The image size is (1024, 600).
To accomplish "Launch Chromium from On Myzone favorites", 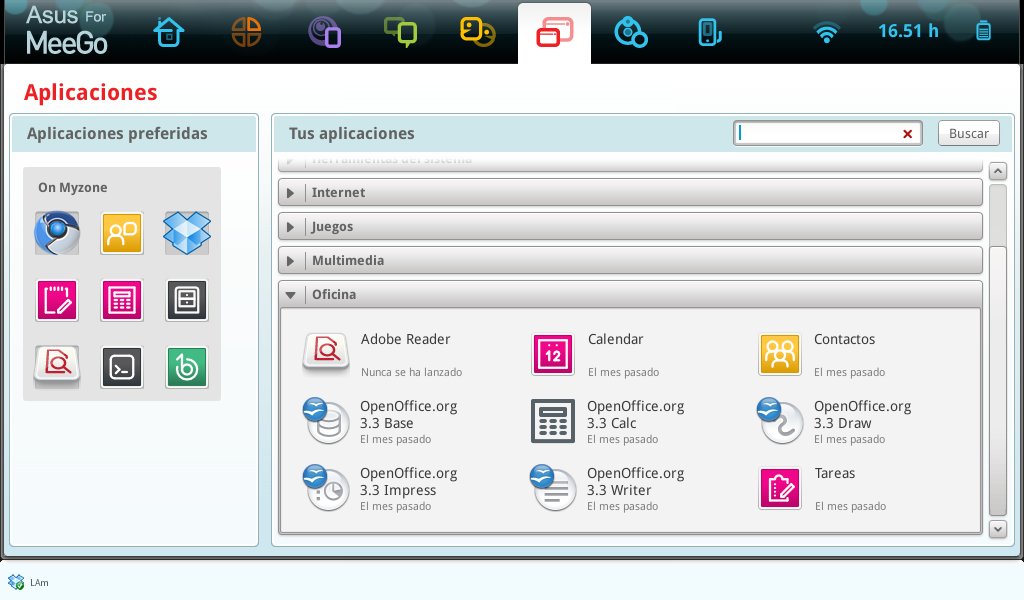I will pyautogui.click(x=57, y=233).
